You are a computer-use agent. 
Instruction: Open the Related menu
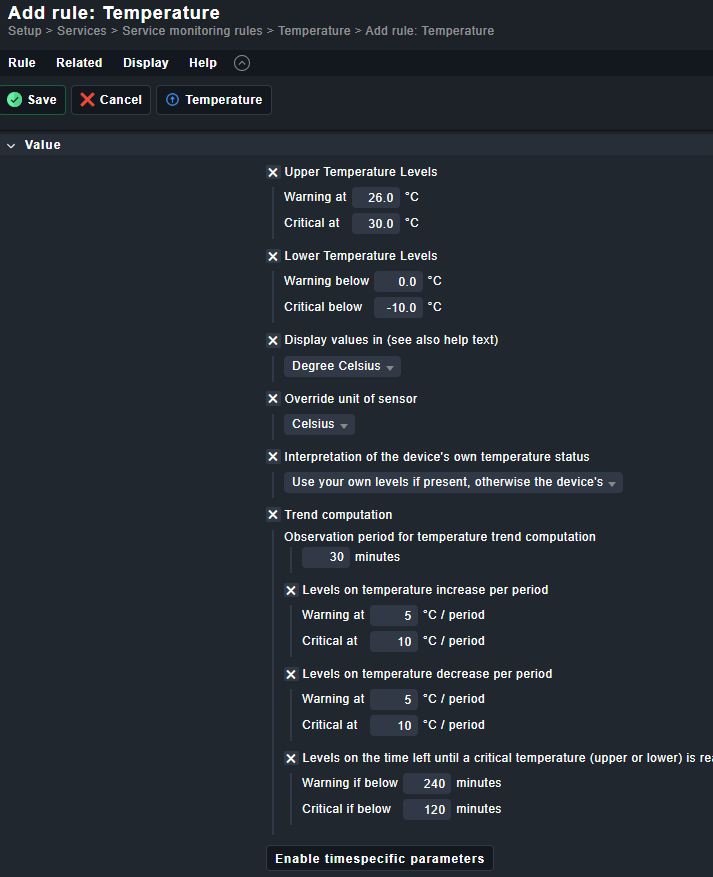point(79,63)
